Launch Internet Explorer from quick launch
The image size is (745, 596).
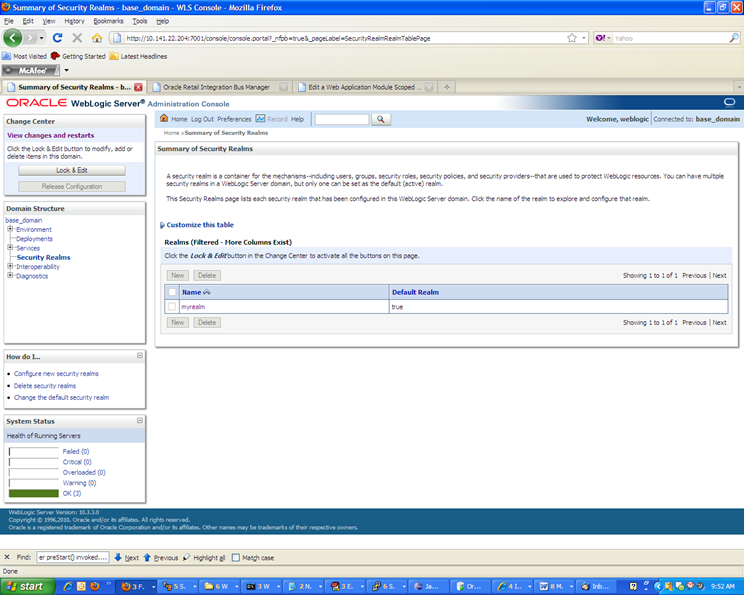(x=68, y=587)
